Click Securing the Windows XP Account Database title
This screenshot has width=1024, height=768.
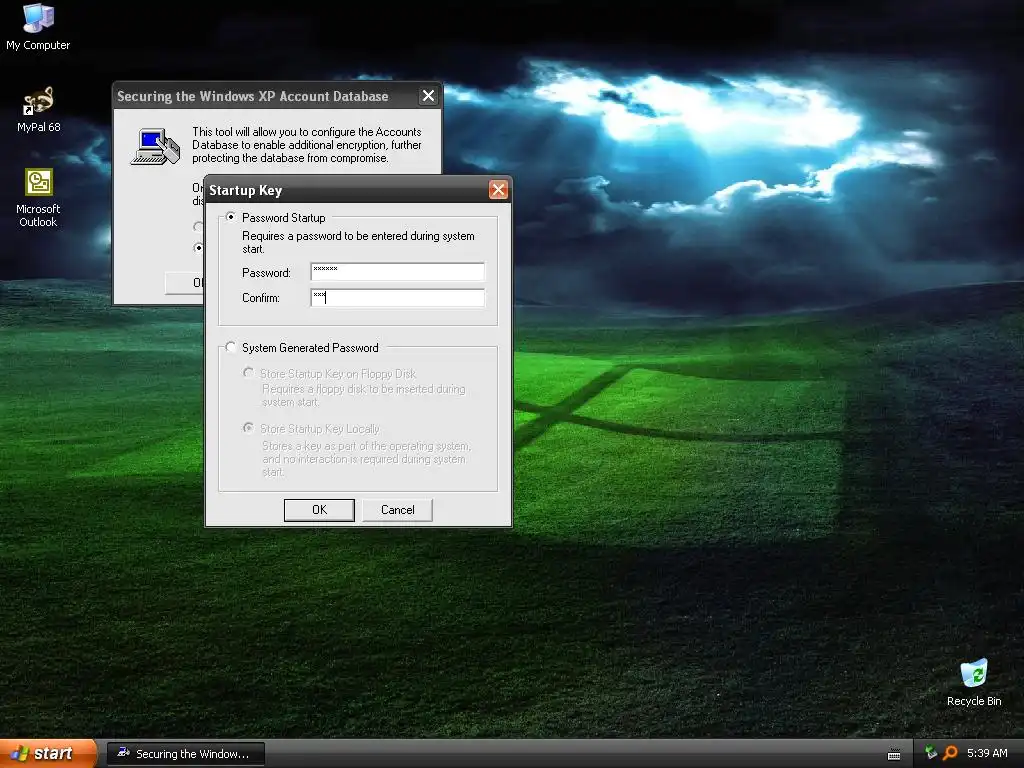coord(253,97)
